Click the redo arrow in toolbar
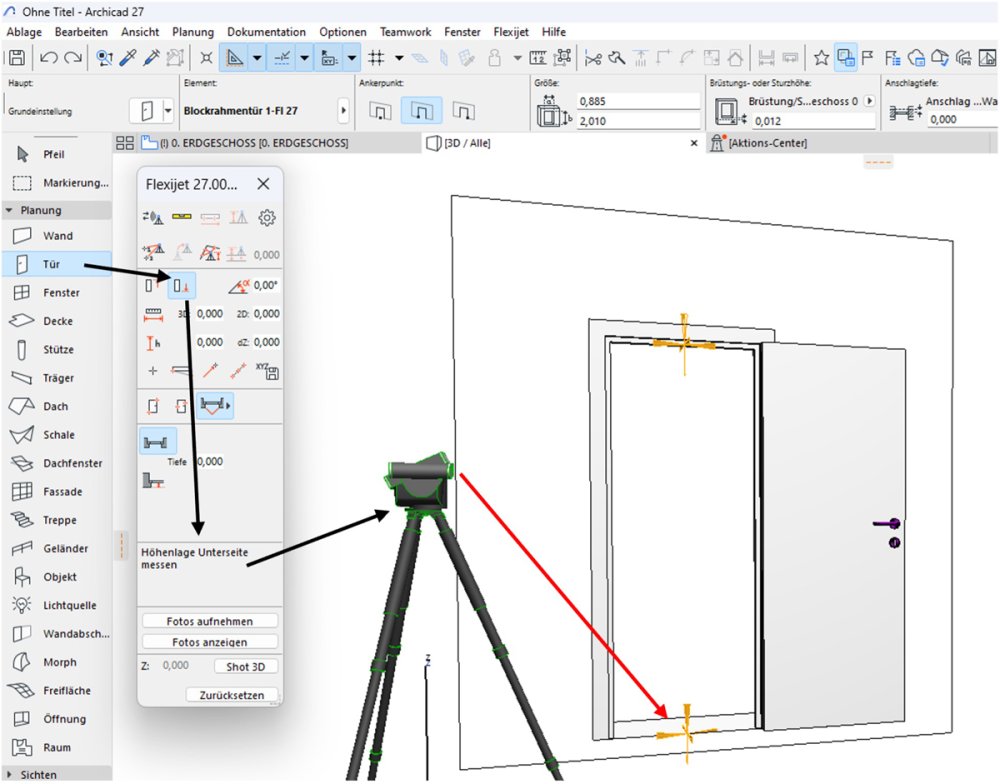 (x=73, y=58)
